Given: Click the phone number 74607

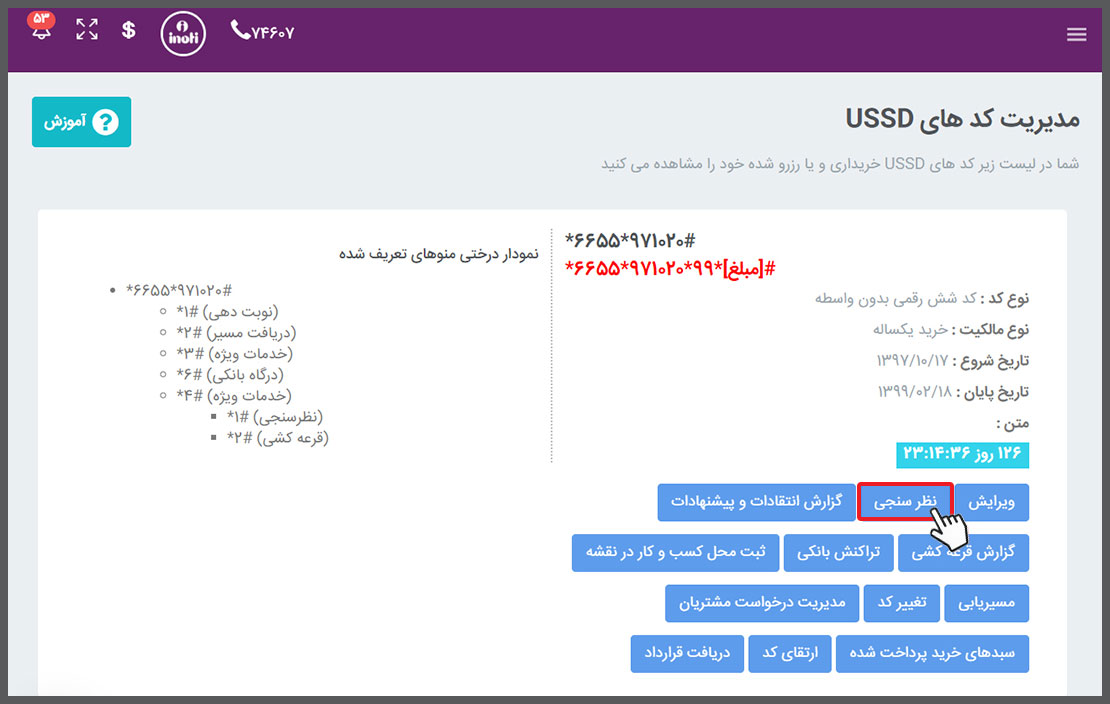Looking at the screenshot, I should [x=263, y=31].
